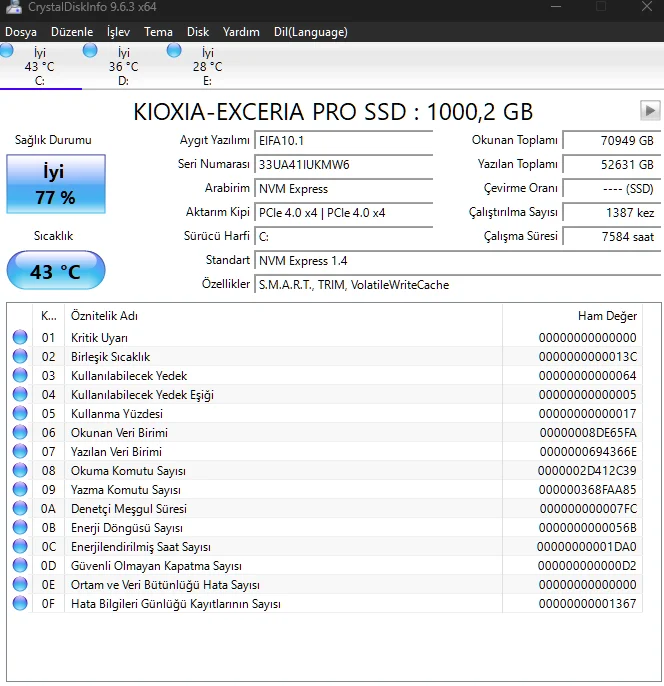Open the Dosya menu
Screen dimensions: 664x686
[x=21, y=32]
